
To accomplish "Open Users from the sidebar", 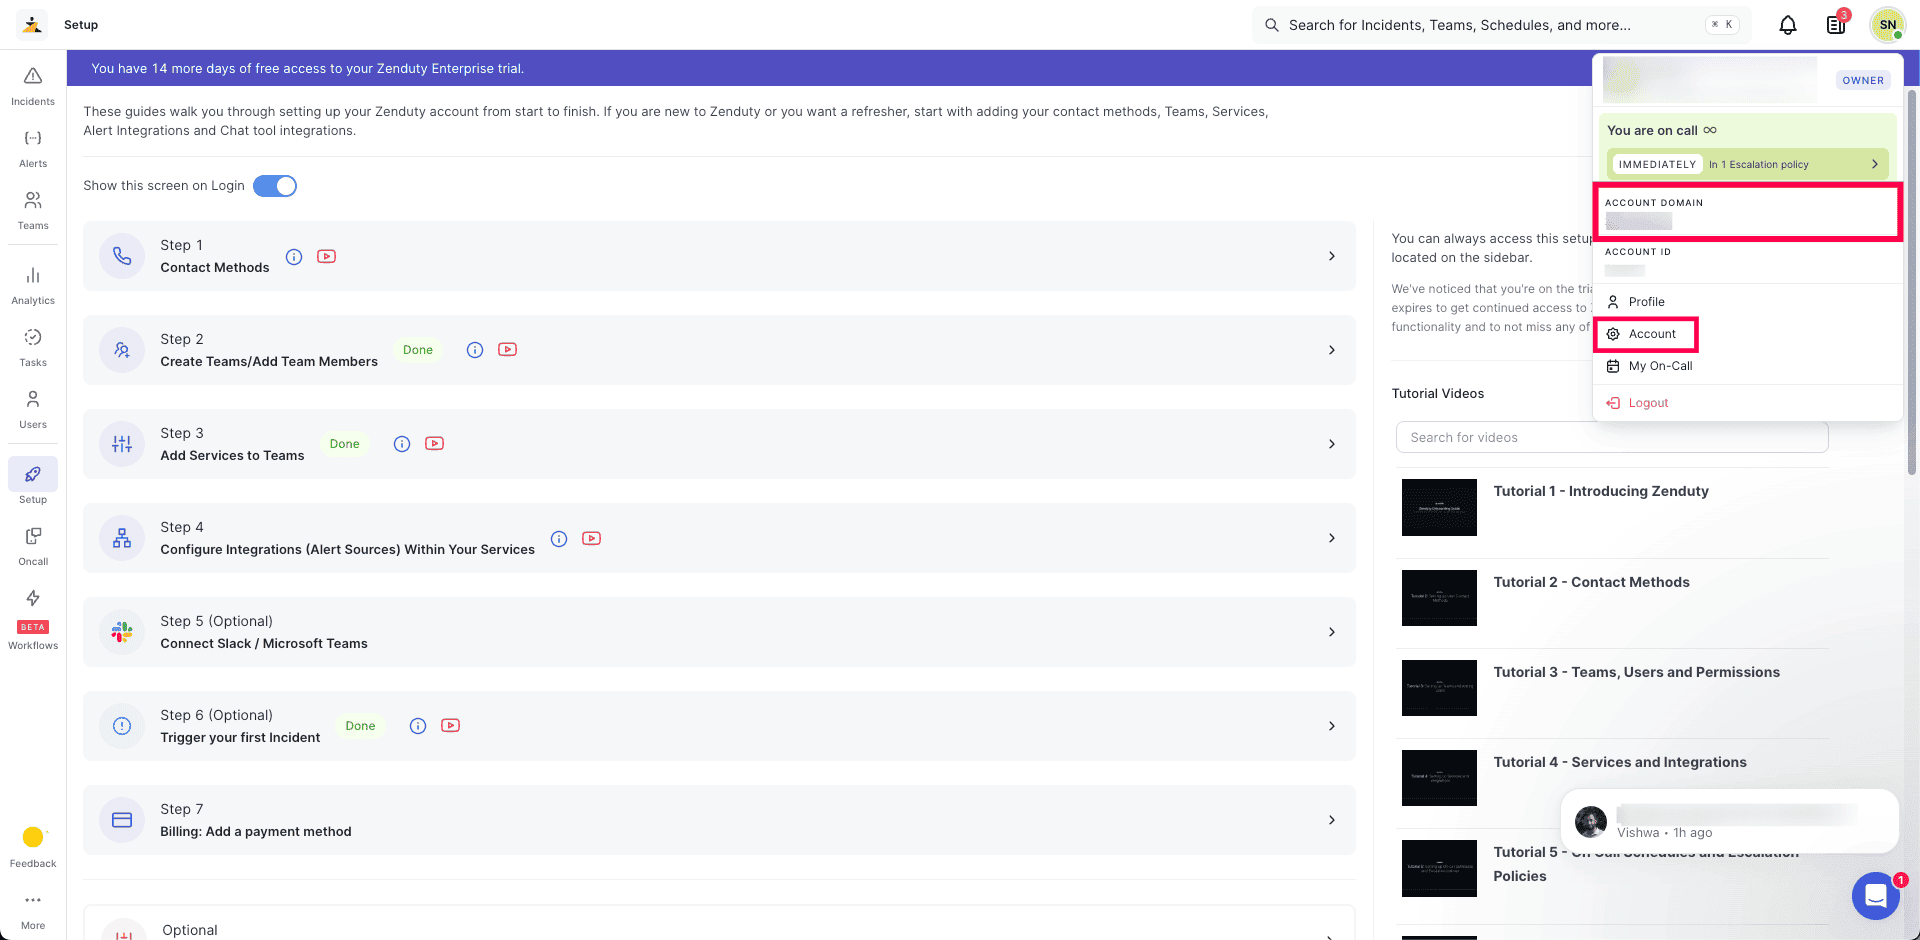I will (33, 409).
